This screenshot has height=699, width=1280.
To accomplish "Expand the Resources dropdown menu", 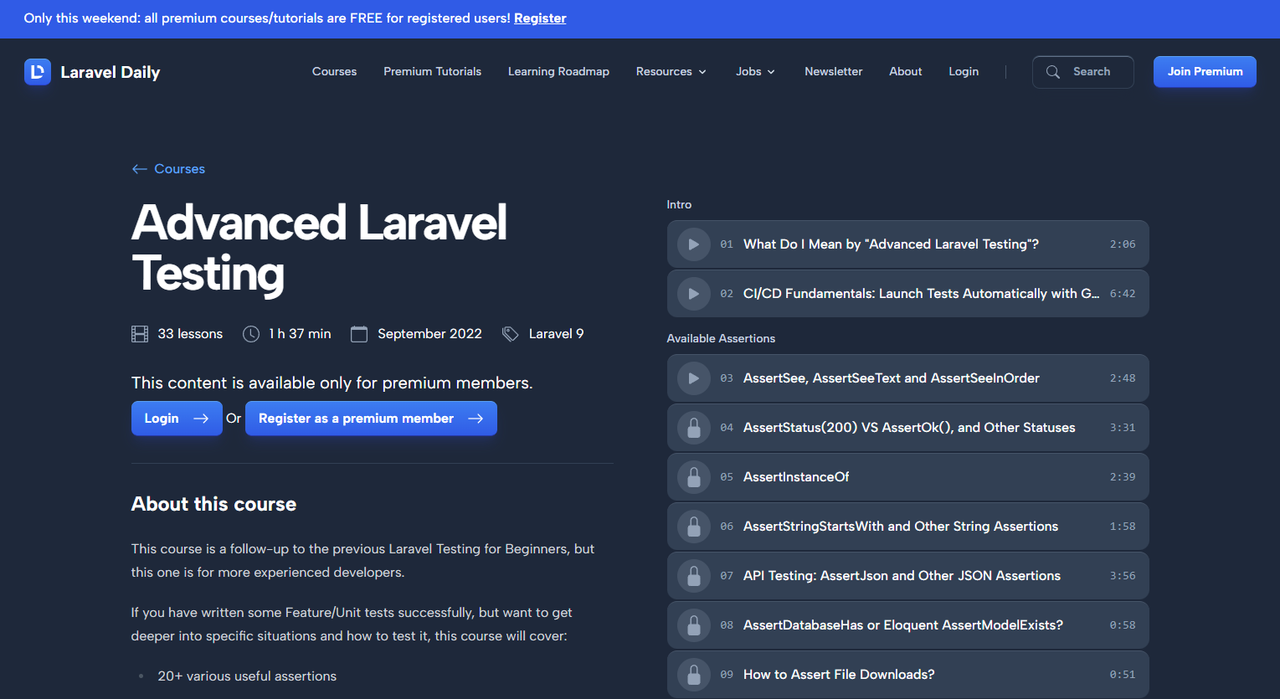I will pyautogui.click(x=671, y=72).
